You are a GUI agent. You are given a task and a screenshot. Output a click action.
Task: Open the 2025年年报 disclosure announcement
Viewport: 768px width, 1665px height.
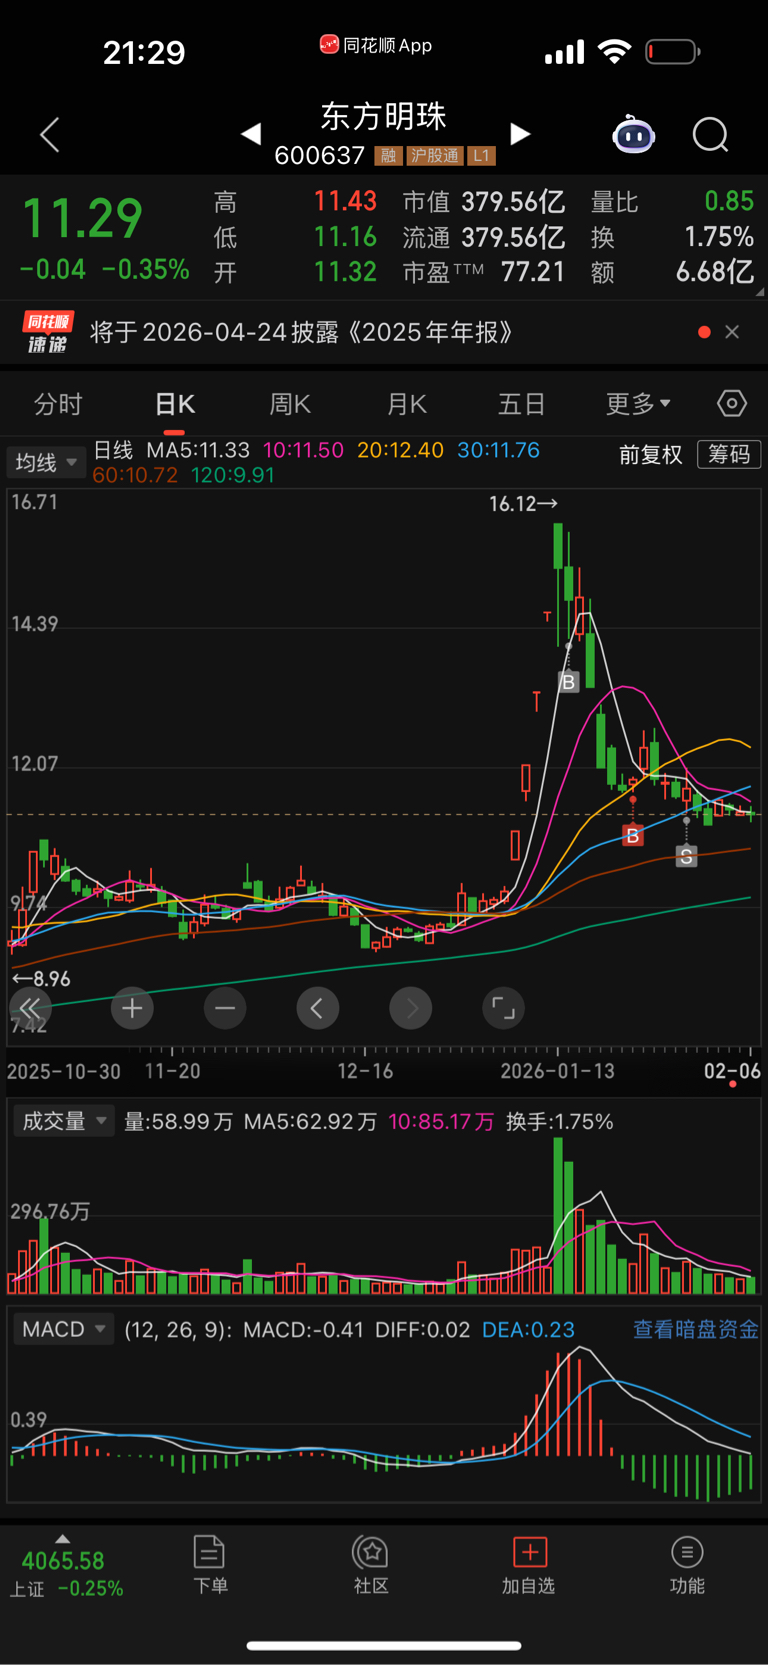pos(302,332)
